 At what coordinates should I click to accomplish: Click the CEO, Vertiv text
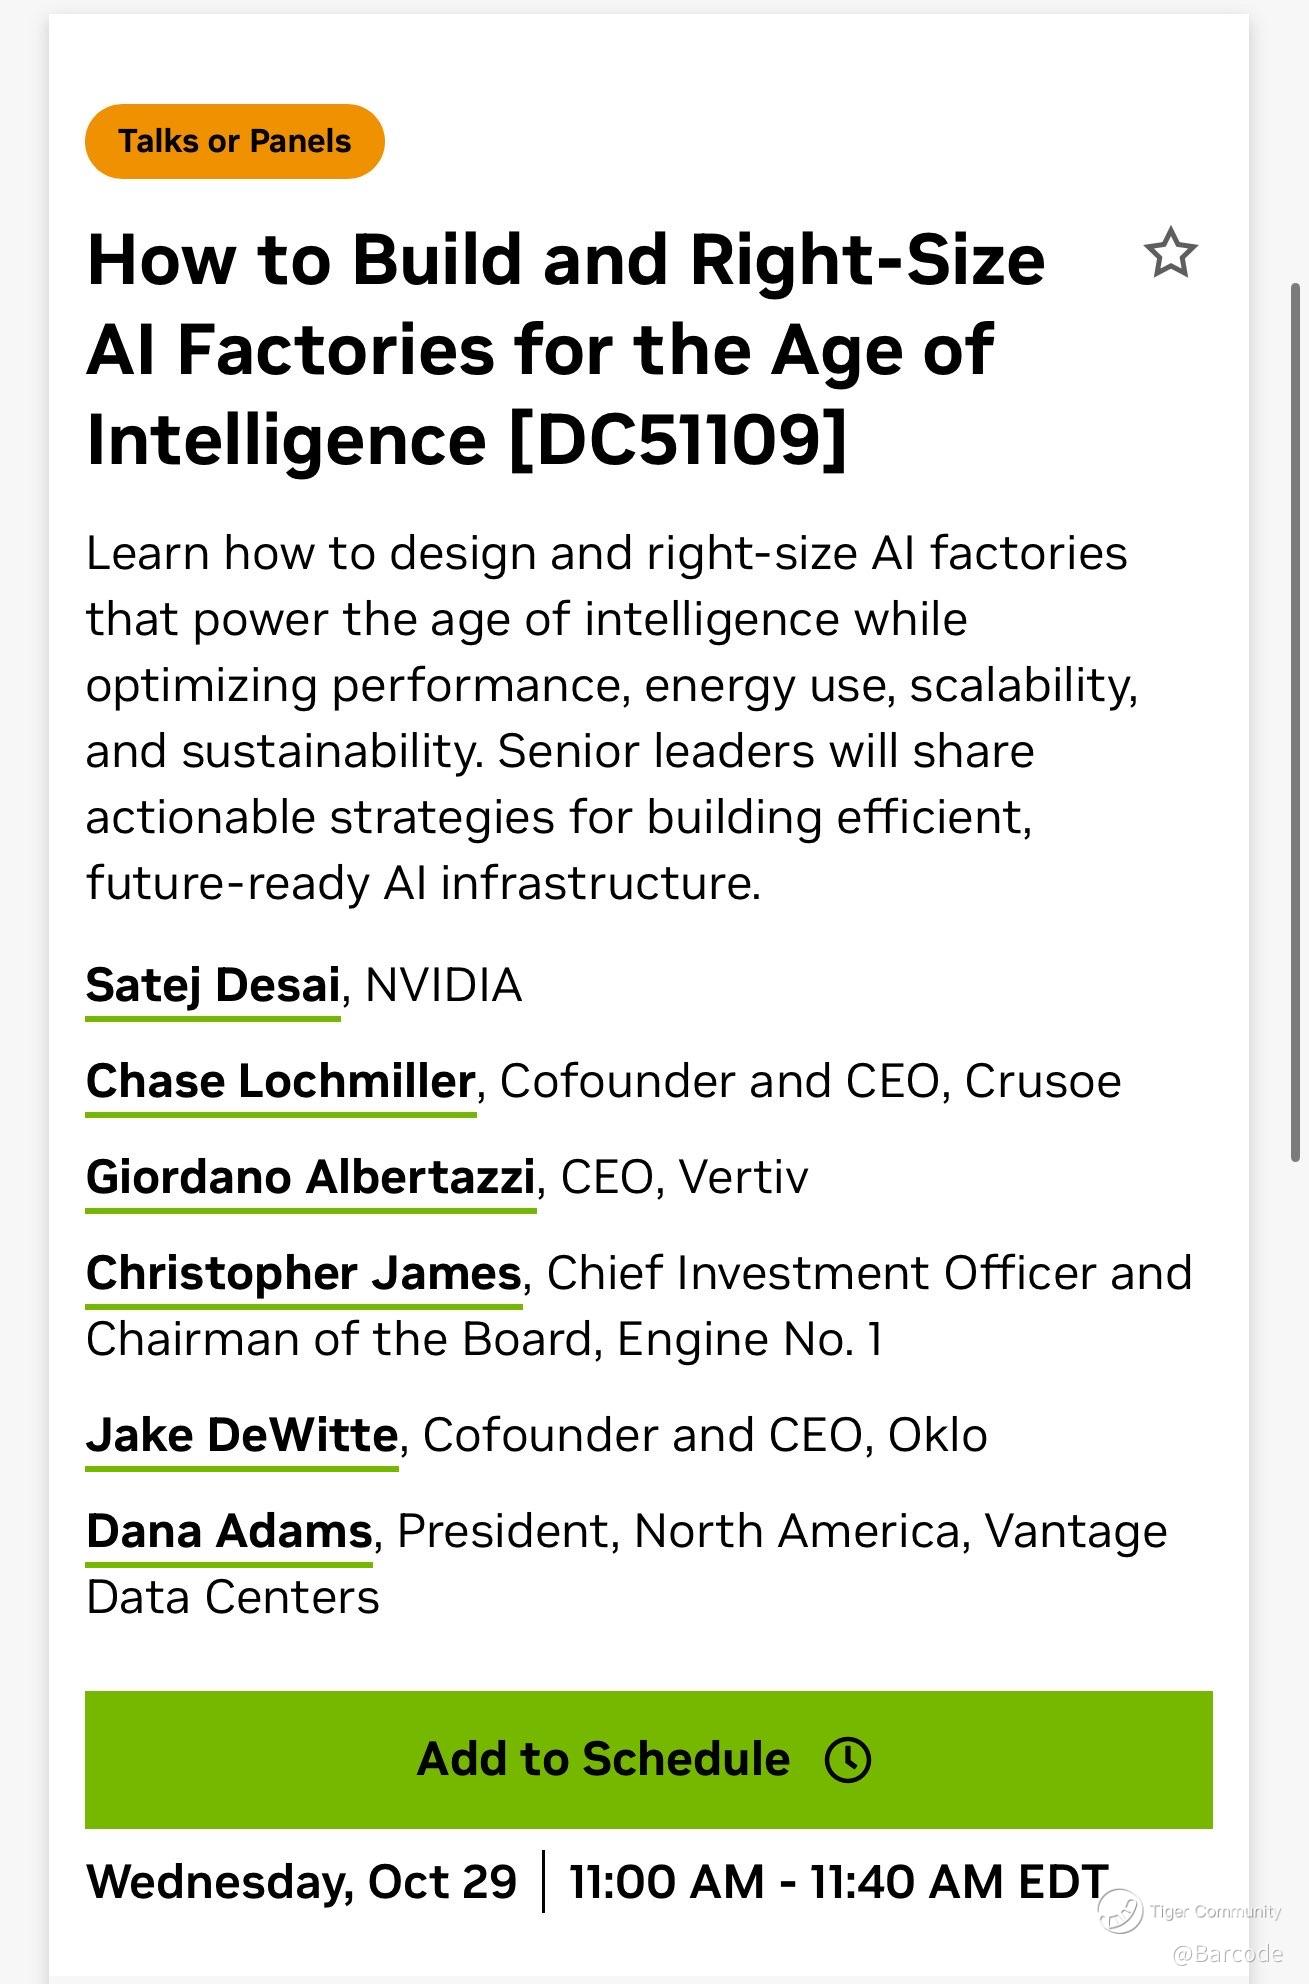click(x=684, y=1177)
